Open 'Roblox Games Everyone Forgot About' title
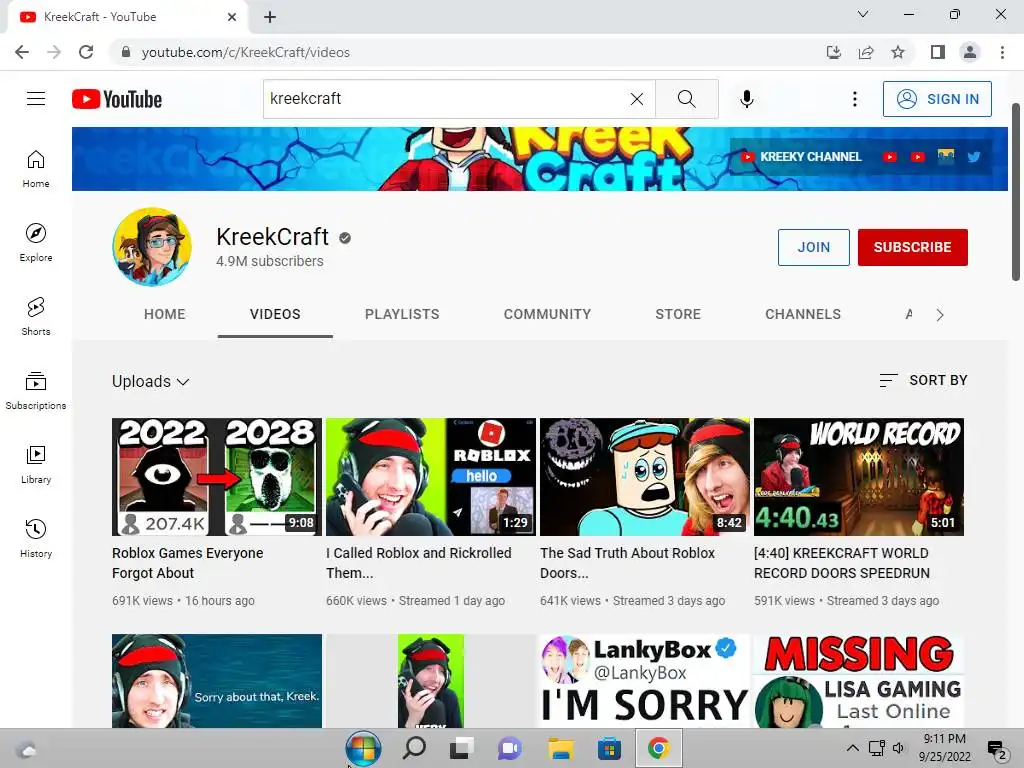This screenshot has height=768, width=1024. pos(187,563)
